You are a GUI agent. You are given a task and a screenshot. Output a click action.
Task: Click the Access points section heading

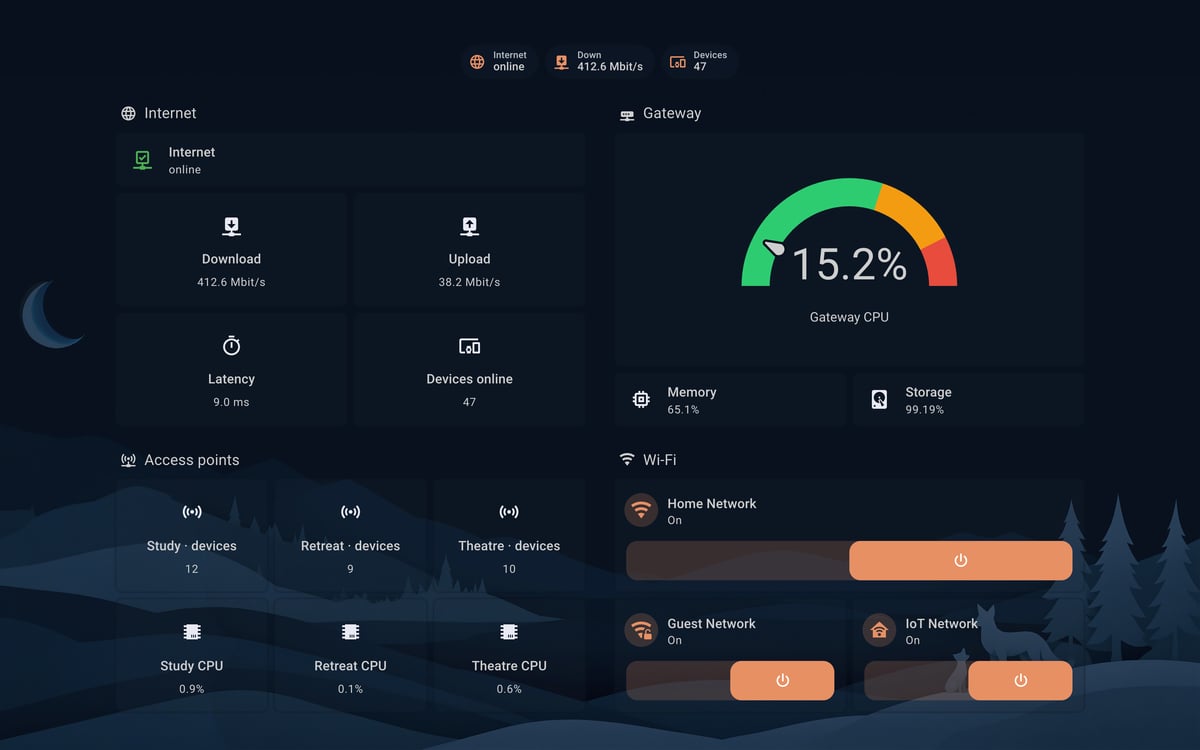coord(192,460)
